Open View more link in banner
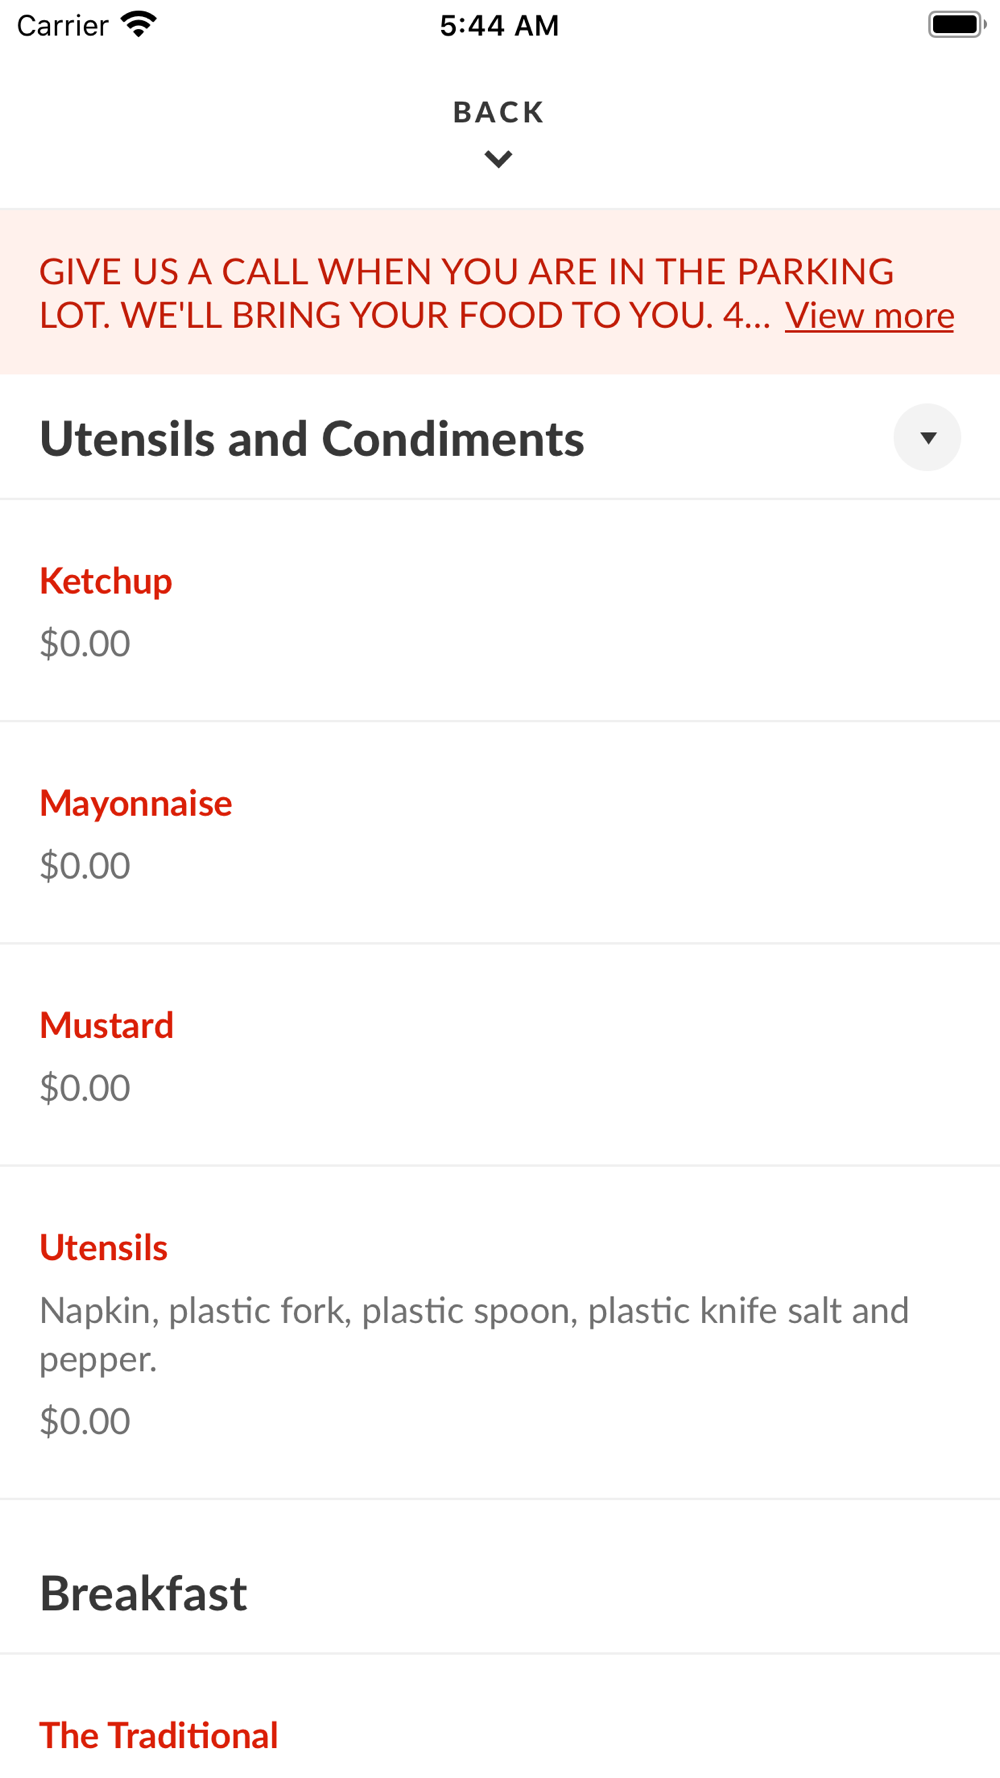Viewport: 1000px width, 1778px height. tap(869, 315)
